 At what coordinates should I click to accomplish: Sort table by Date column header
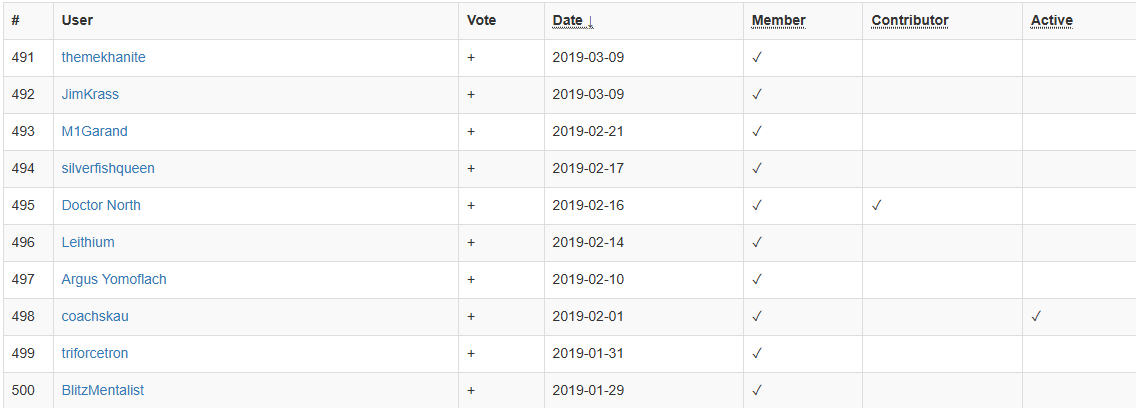(572, 20)
